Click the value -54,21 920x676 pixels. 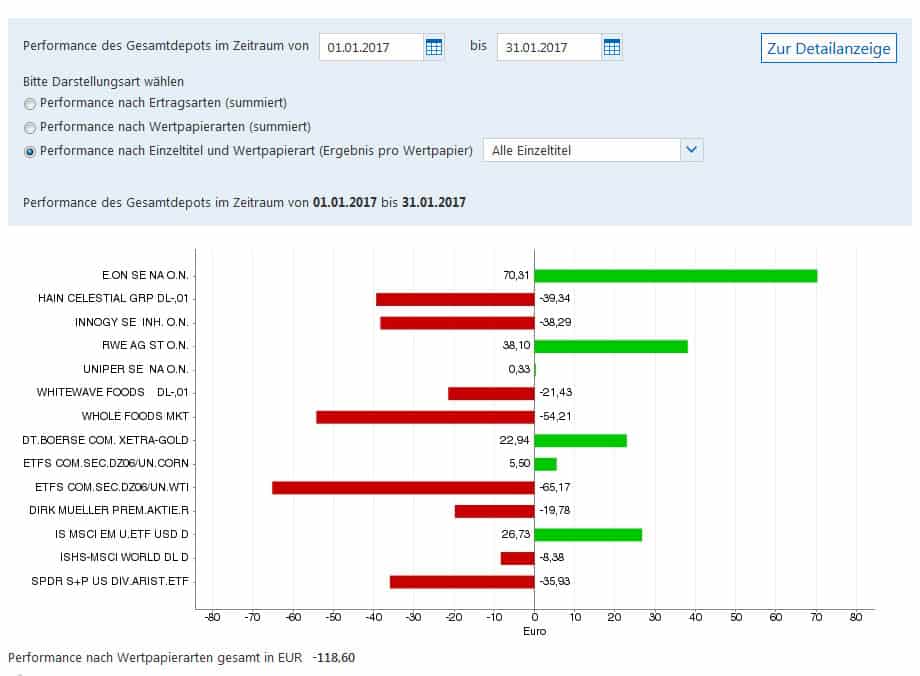[x=555, y=416]
